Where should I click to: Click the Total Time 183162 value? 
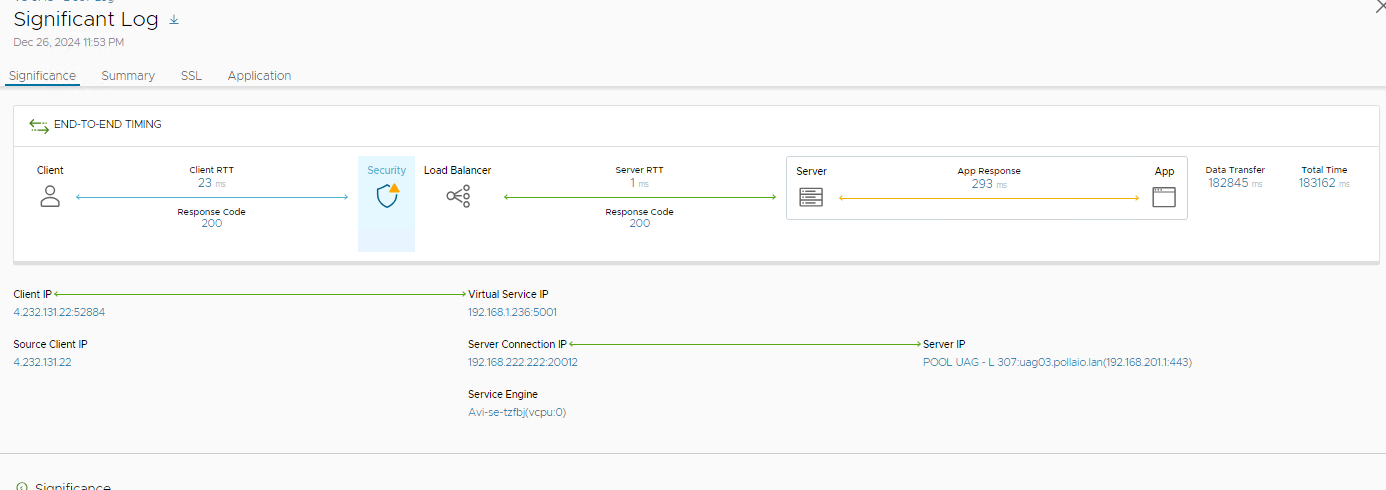(1317, 183)
